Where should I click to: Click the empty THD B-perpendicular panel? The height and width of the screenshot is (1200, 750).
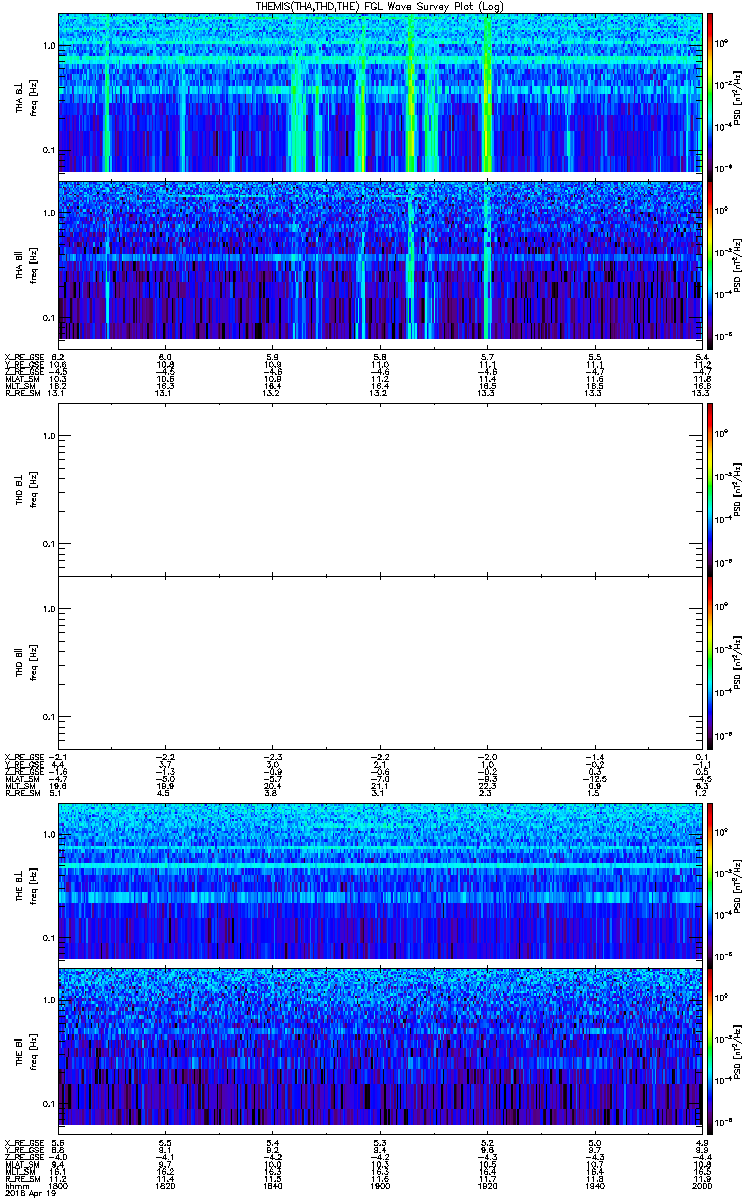coord(379,489)
